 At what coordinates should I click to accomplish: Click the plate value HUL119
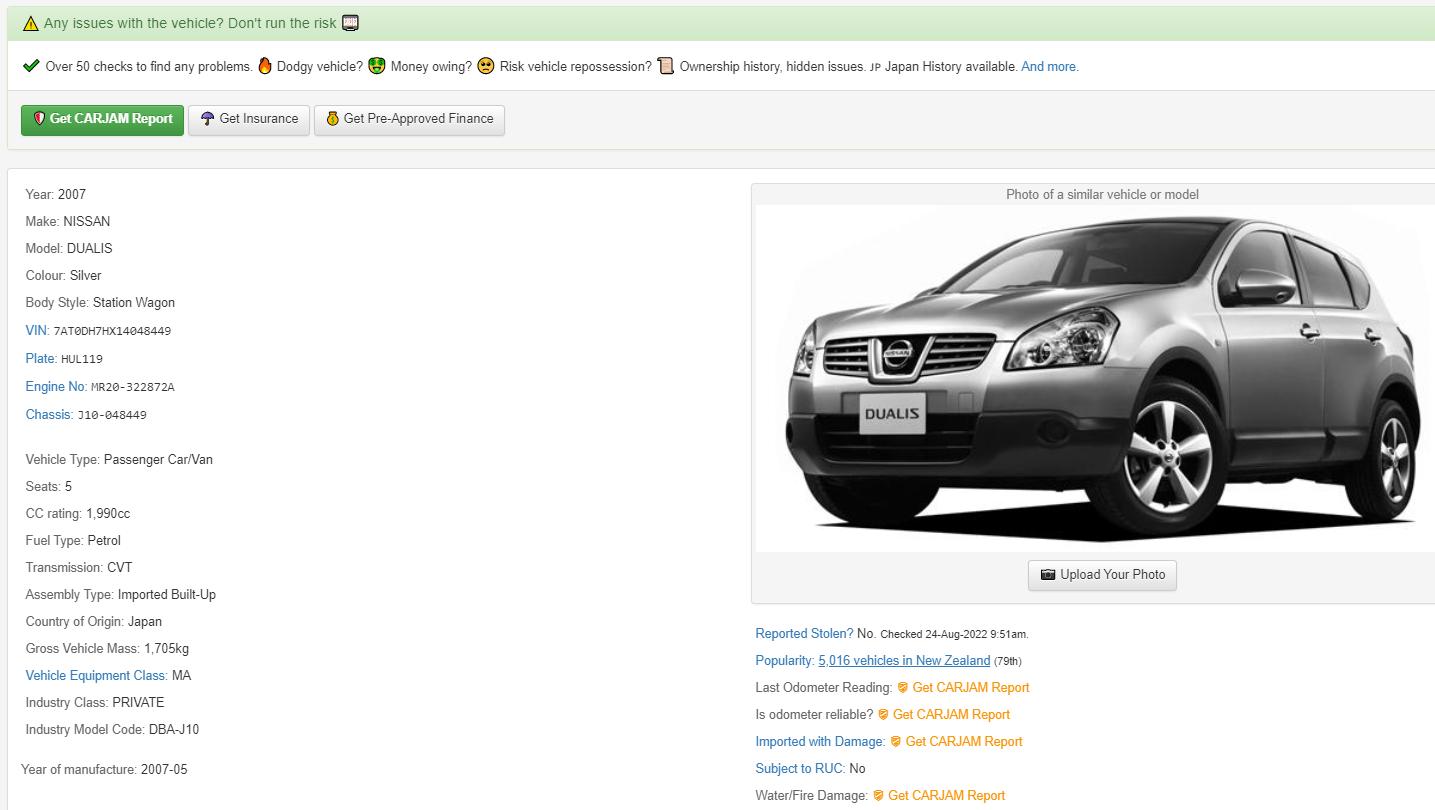(82, 359)
